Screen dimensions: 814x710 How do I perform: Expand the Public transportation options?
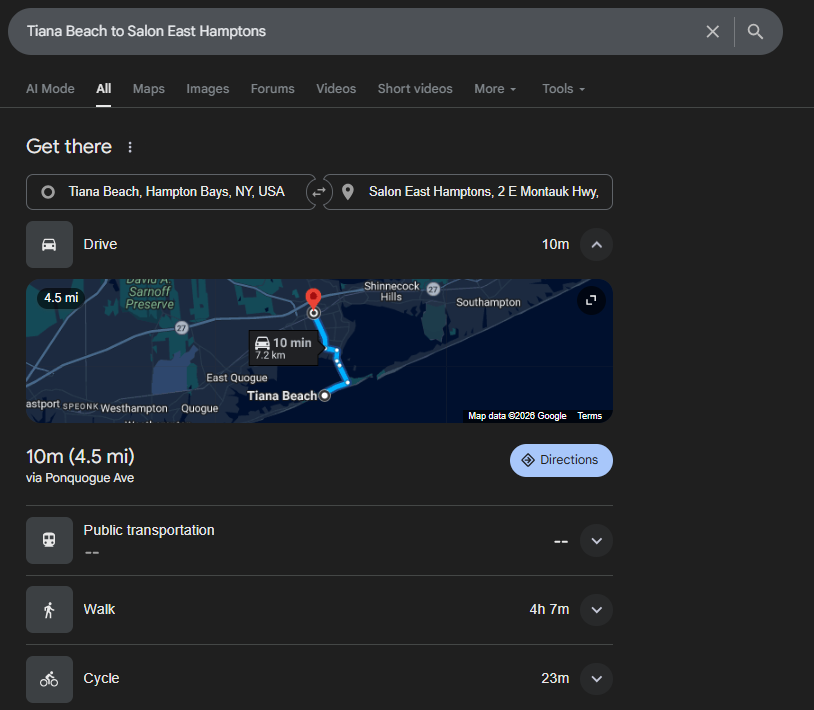(x=596, y=541)
